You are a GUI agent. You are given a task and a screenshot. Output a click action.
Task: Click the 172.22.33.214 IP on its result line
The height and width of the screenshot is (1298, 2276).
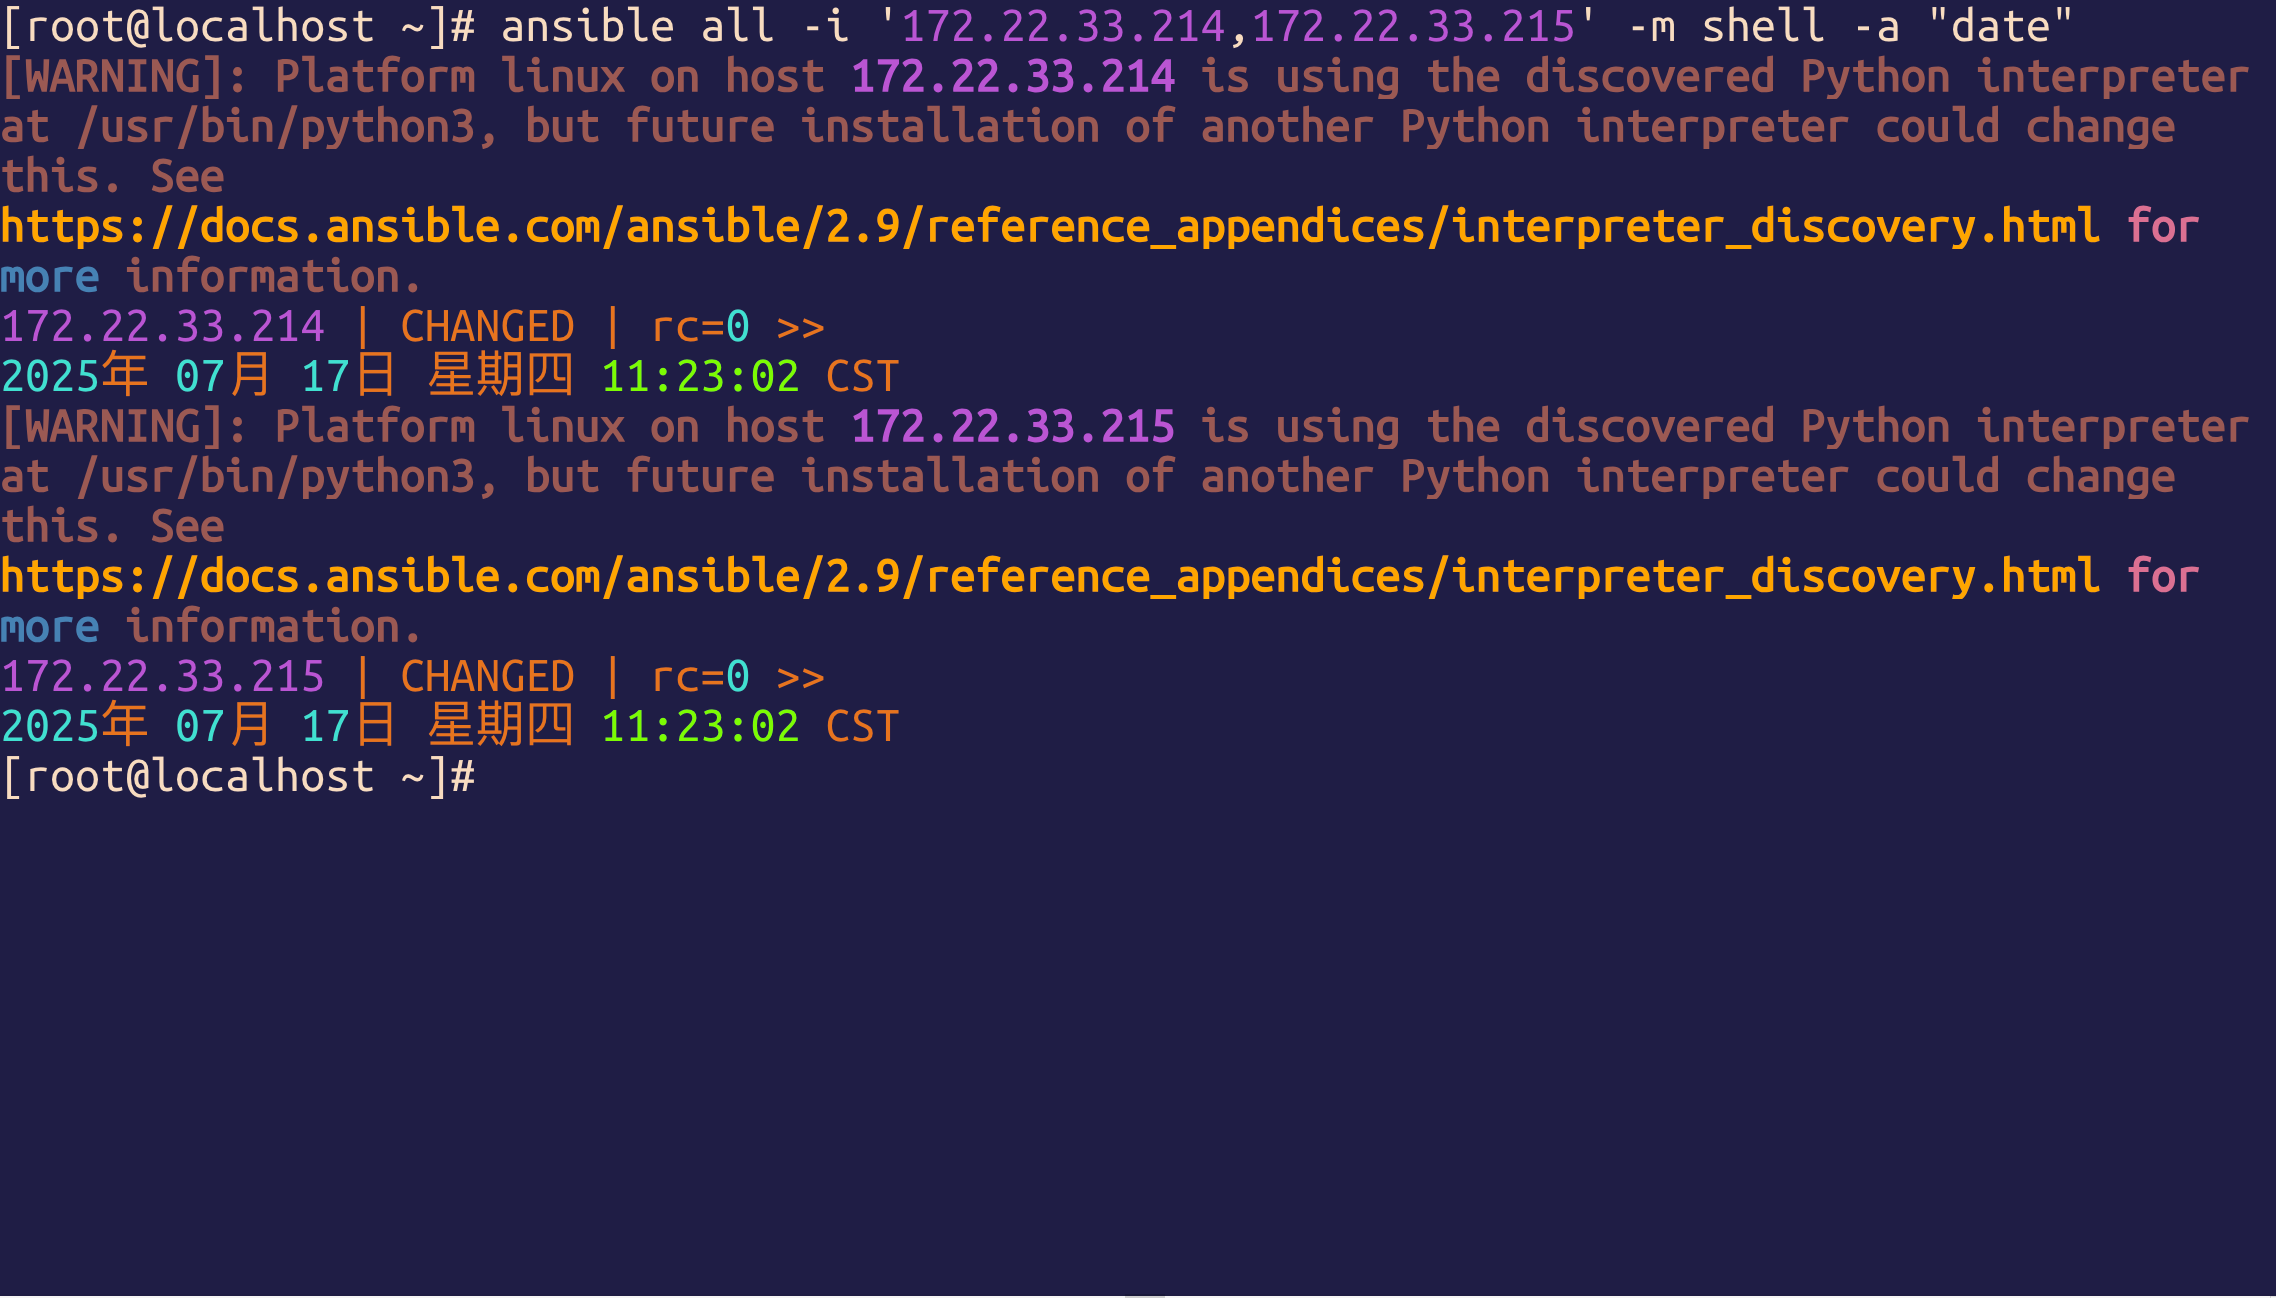[x=163, y=327]
